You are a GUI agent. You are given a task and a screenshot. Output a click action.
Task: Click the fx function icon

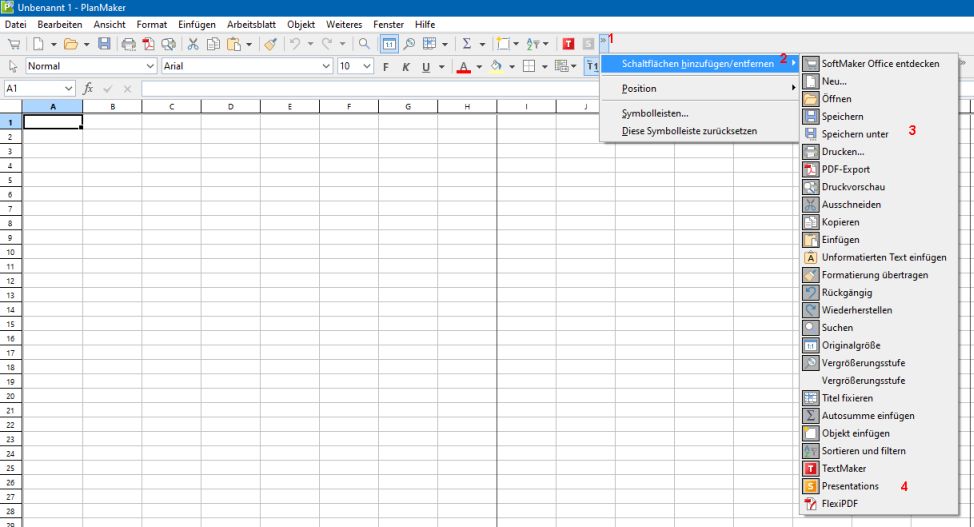pyautogui.click(x=88, y=89)
